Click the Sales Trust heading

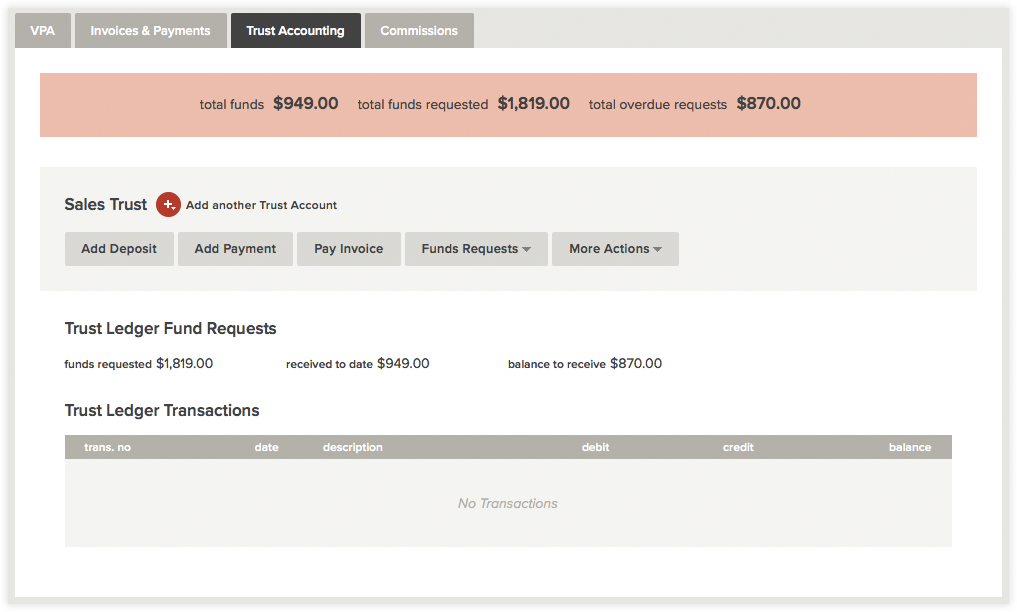[106, 205]
